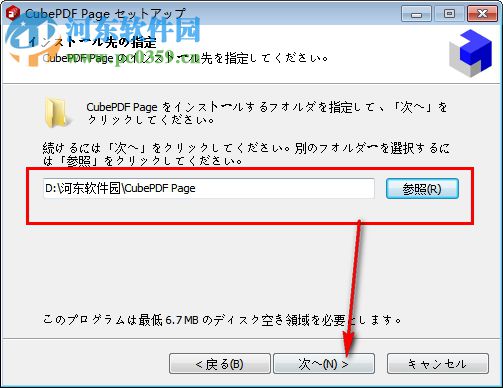
Task: Click the CubePDF cube logo icon
Action: pos(470,53)
